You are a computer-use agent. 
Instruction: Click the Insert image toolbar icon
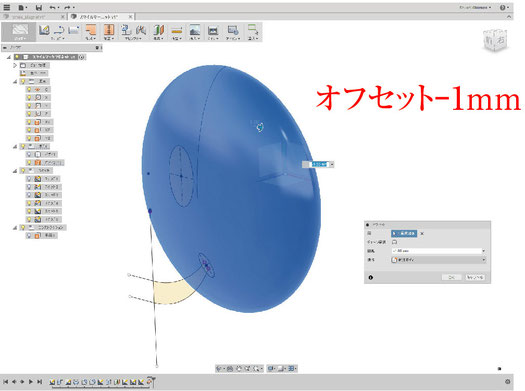[195, 30]
